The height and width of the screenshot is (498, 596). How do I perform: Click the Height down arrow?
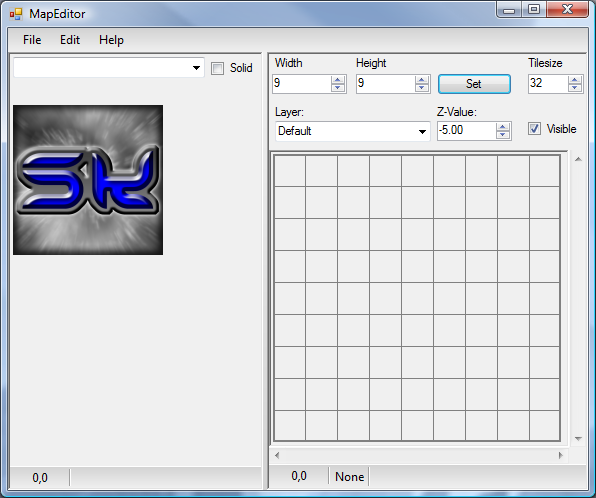422,88
